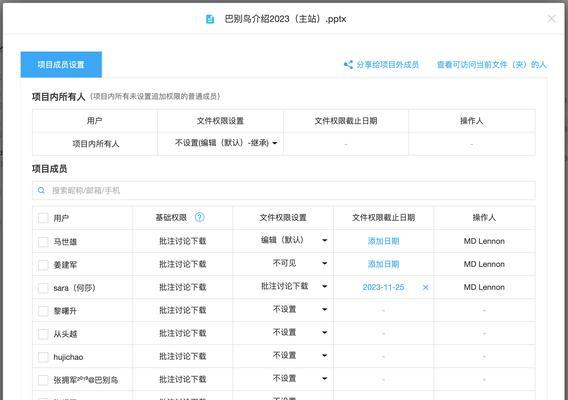The width and height of the screenshot is (568, 400).
Task: Open 项目内所有人 permission dropdown 不设置(编辑（默认）-继承)
Action: [226, 143]
